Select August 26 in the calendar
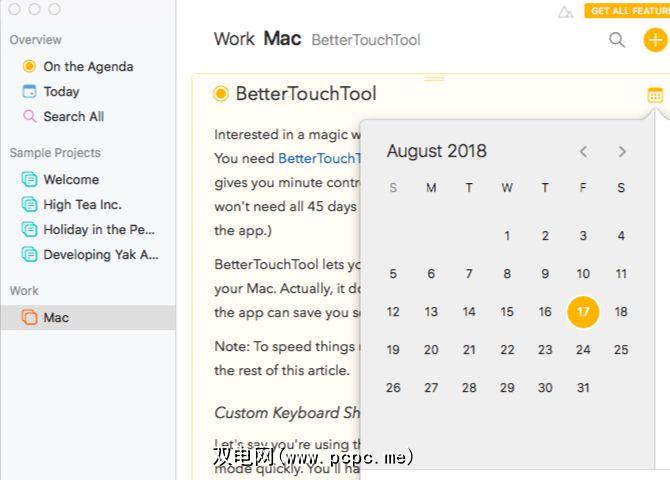Screen dimensions: 670x480 click(393, 388)
